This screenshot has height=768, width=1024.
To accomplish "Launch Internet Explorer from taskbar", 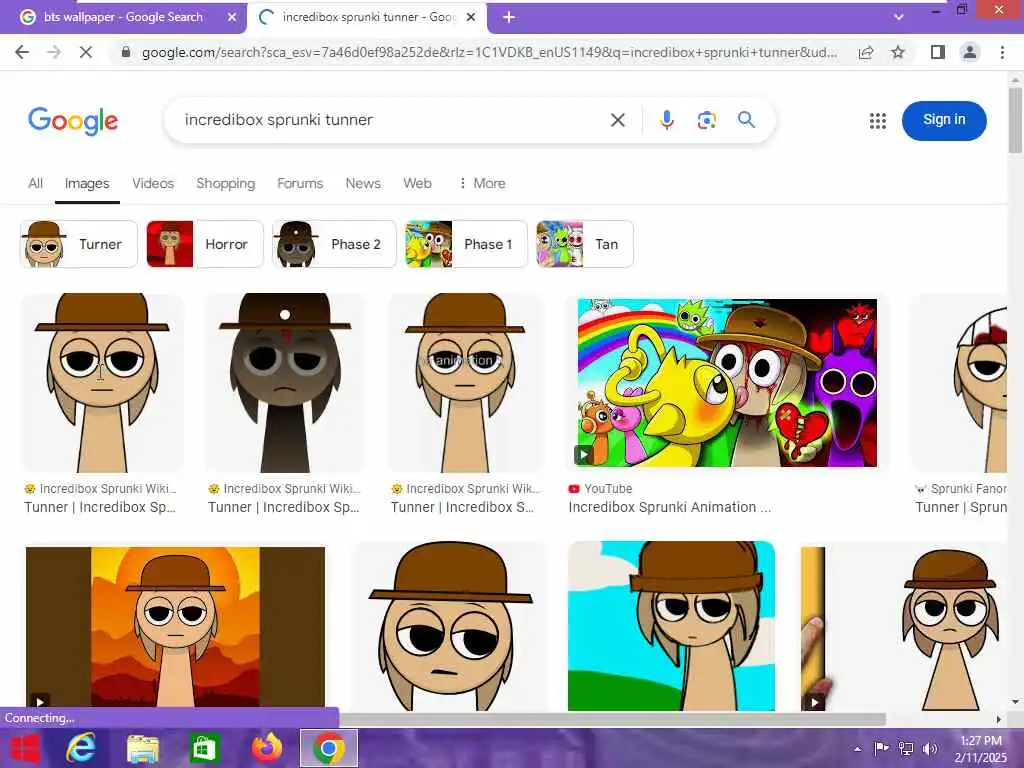I will (81, 748).
